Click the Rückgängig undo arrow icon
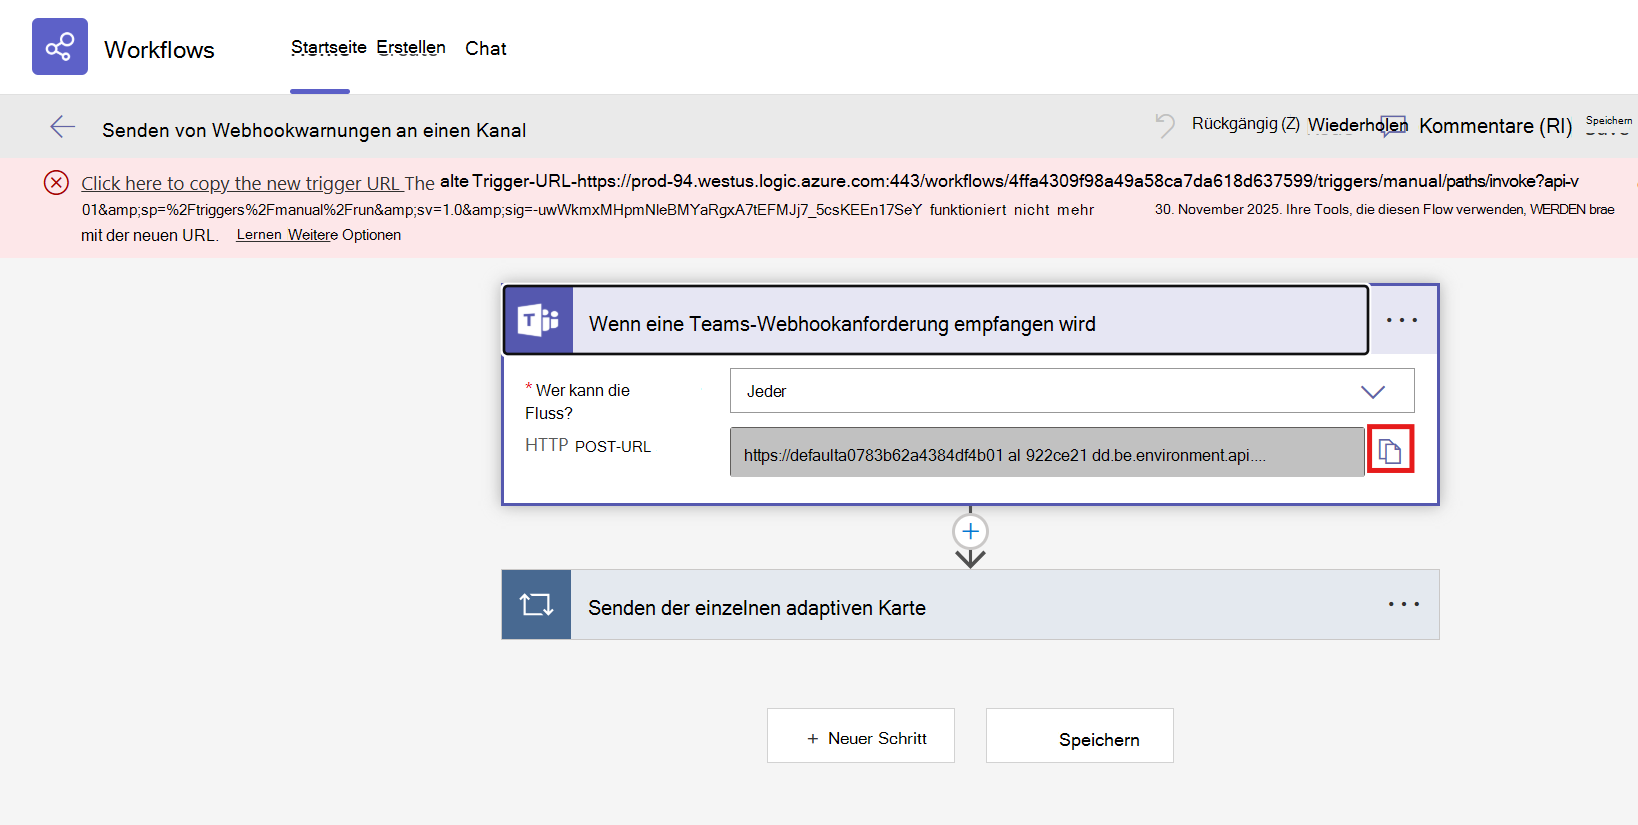This screenshot has width=1638, height=825. pos(1165,125)
